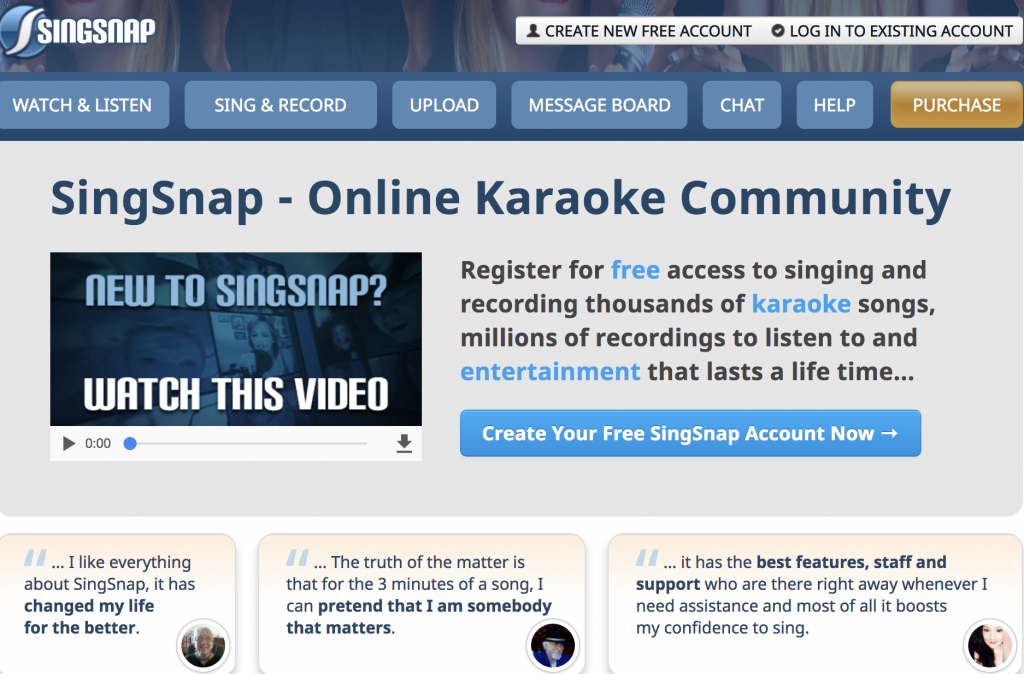This screenshot has height=674, width=1024.
Task: Click the 'entertainment' highlighted word
Action: tap(551, 372)
